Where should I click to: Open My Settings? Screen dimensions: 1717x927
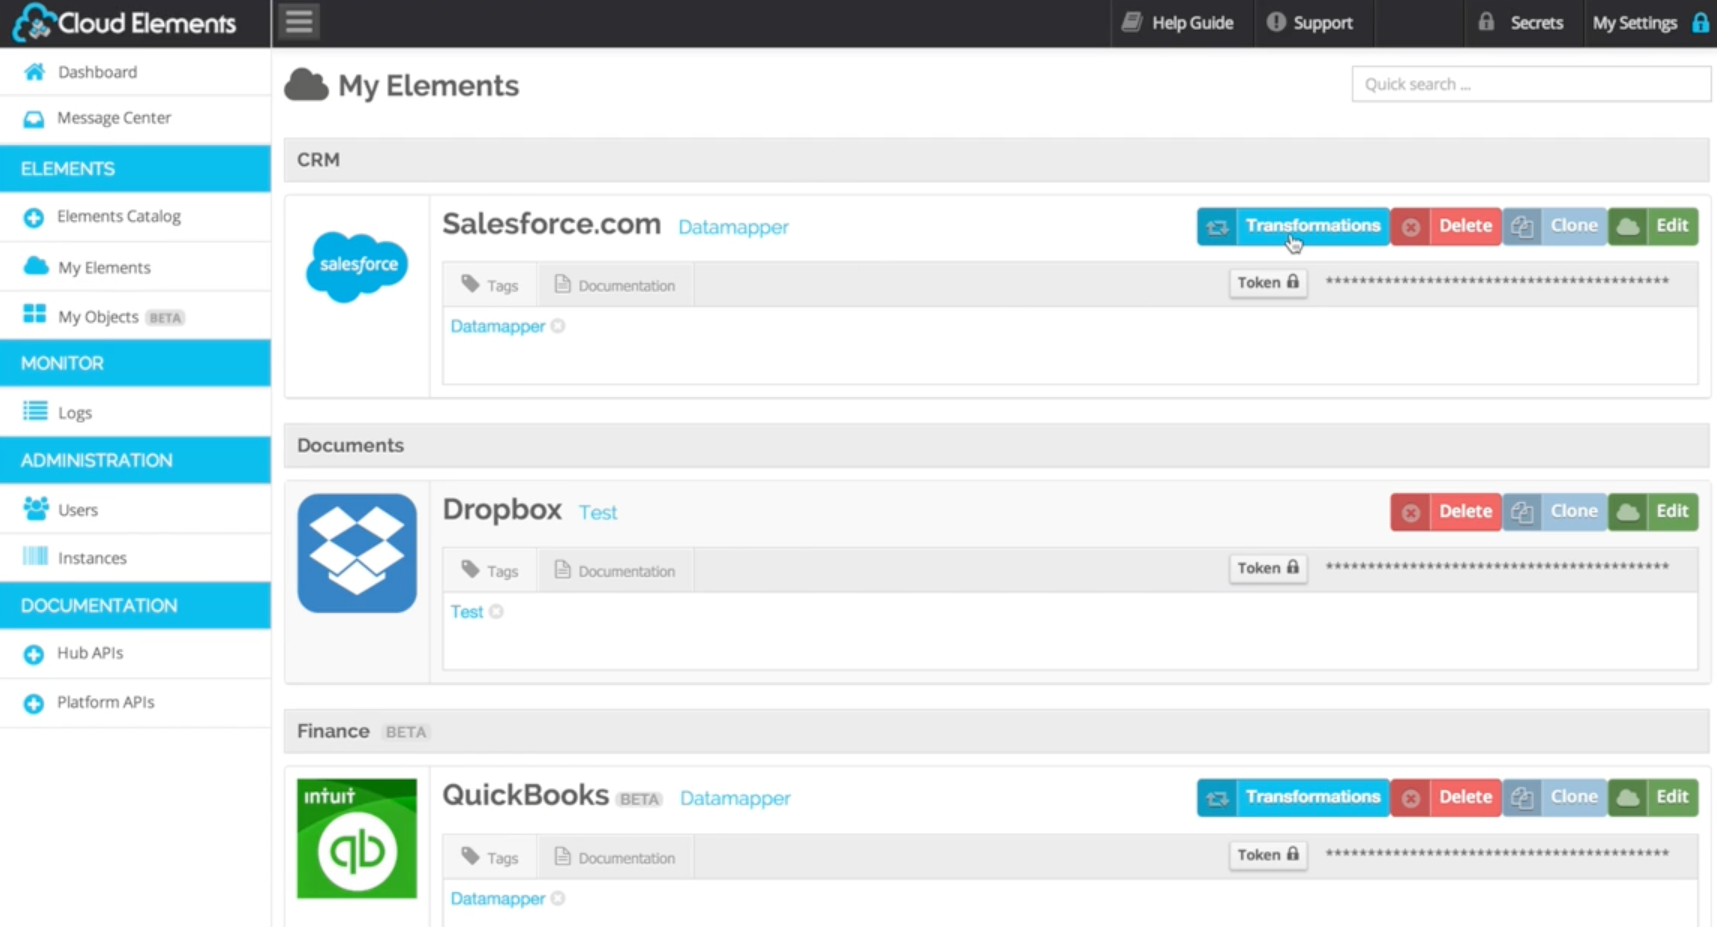pos(1634,22)
